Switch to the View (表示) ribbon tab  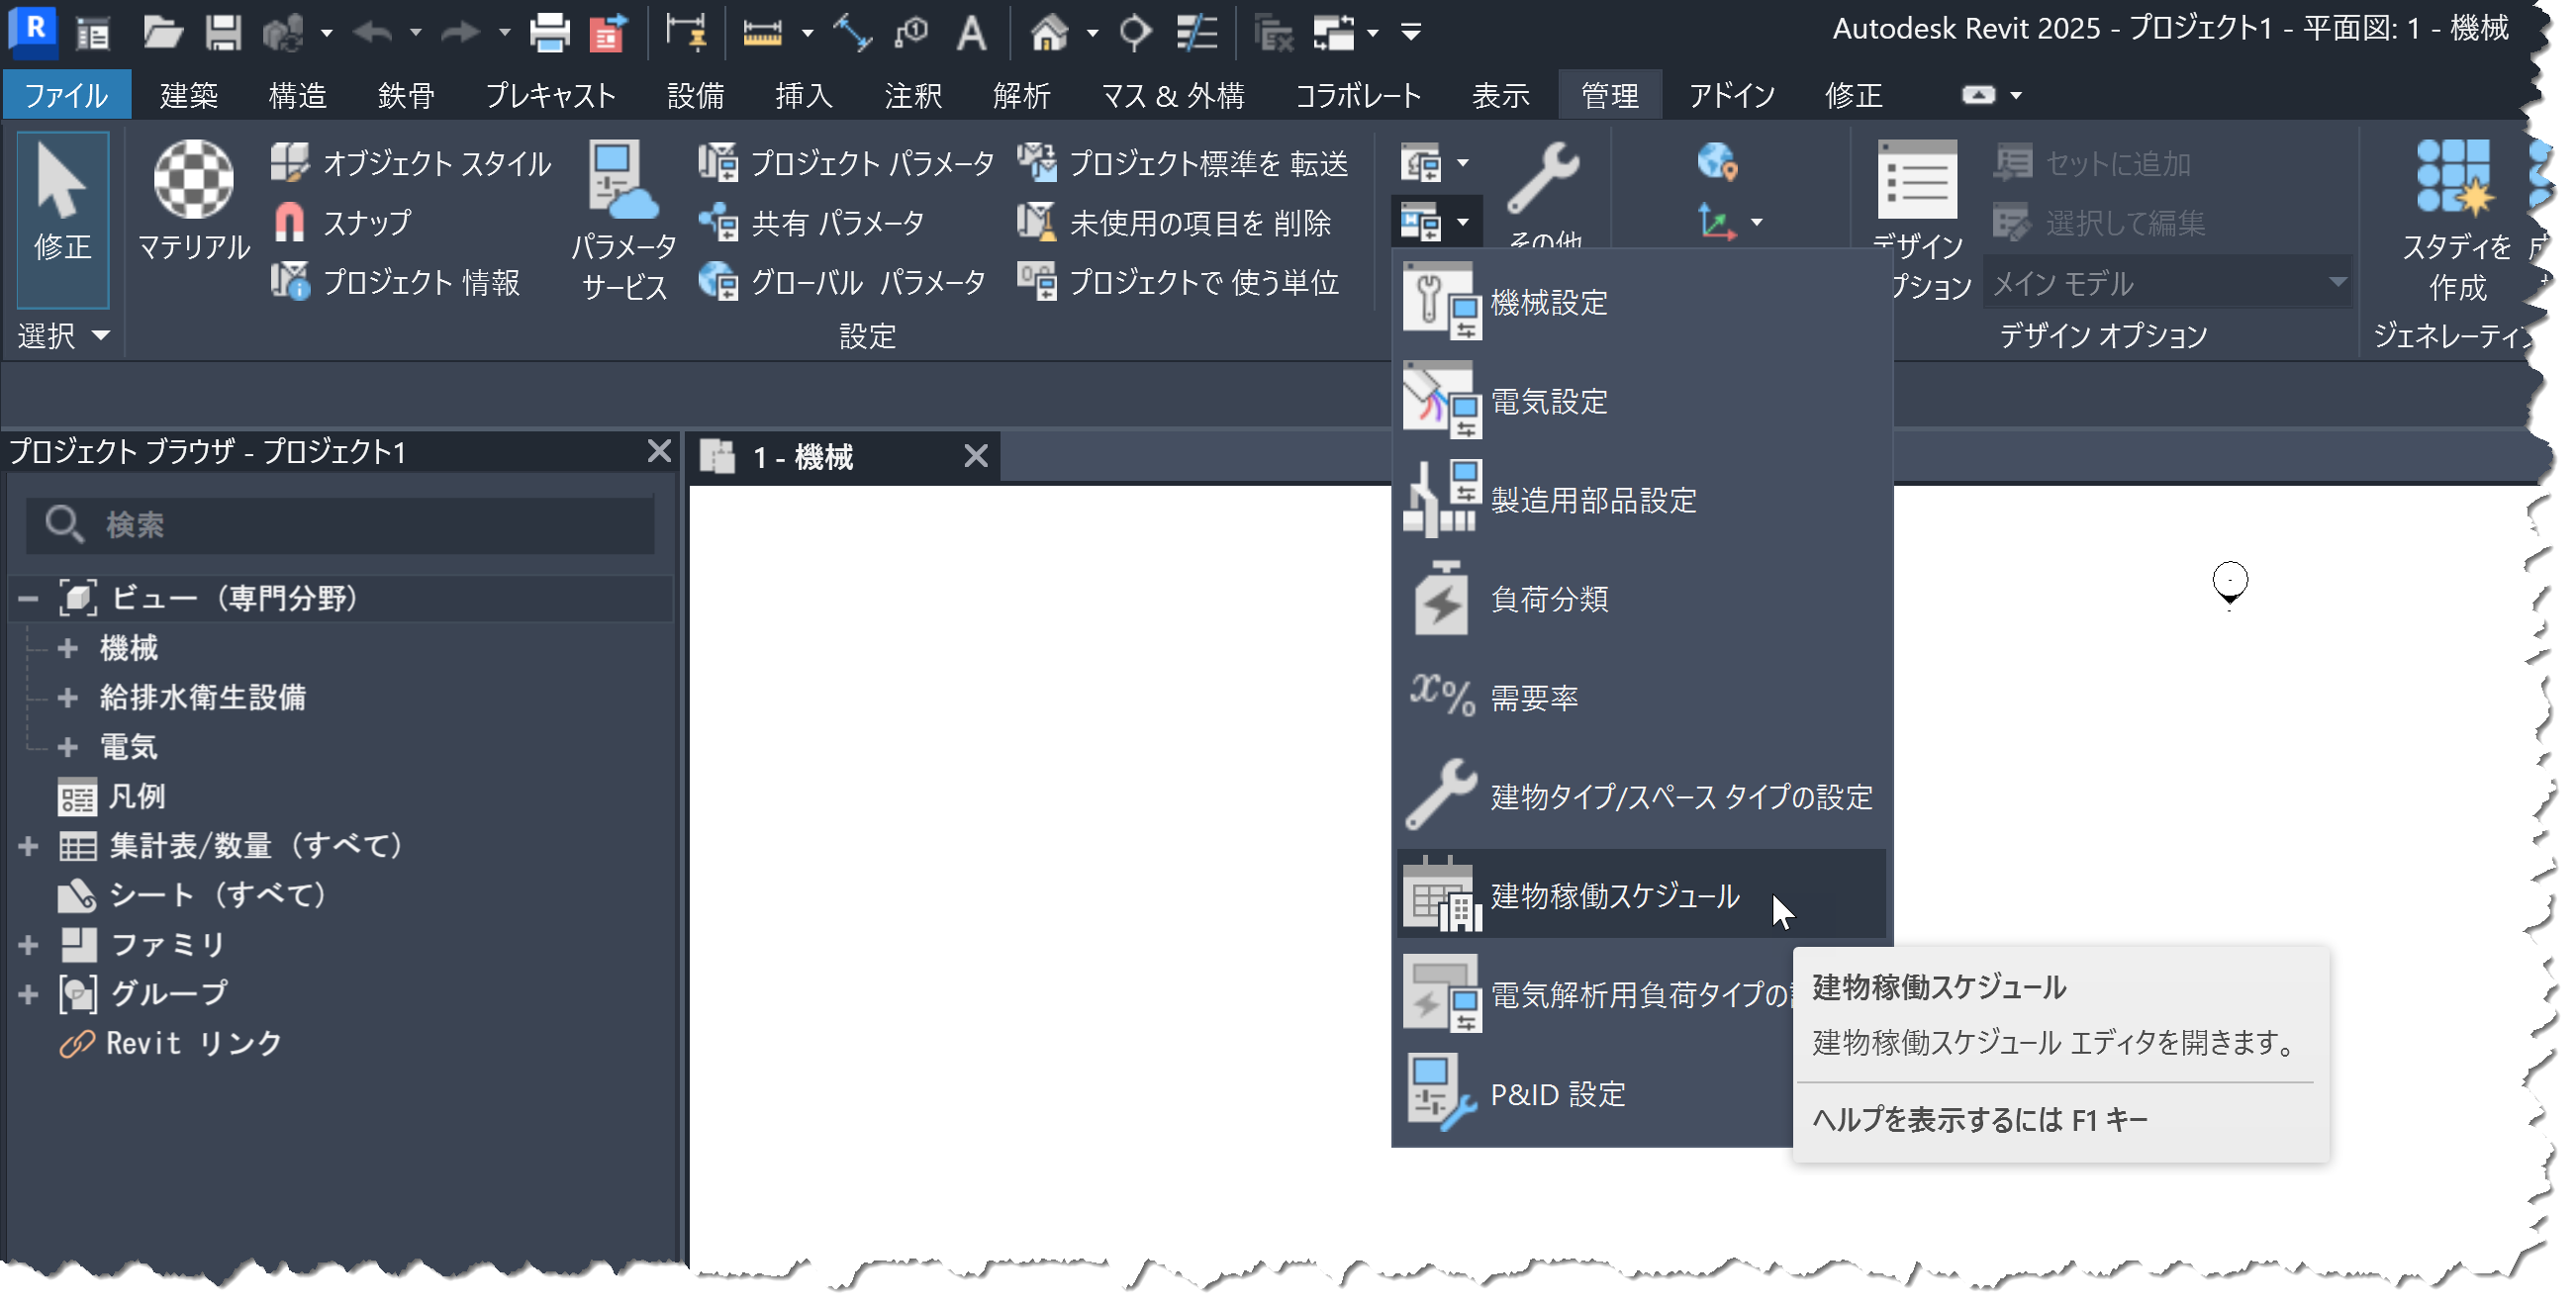tap(1500, 95)
